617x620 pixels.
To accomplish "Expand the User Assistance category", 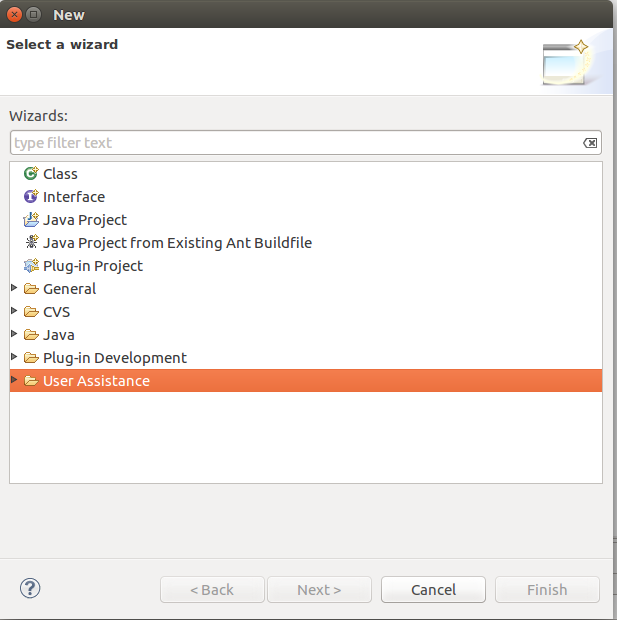I will coord(14,380).
